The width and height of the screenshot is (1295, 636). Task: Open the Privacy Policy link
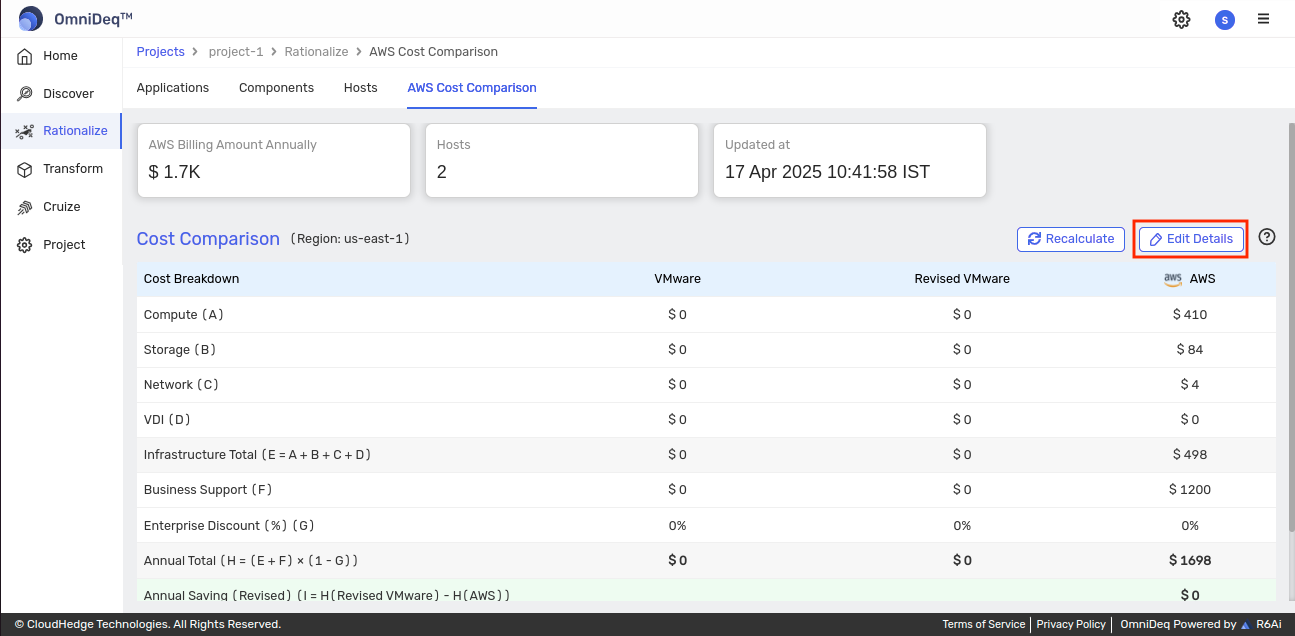pyautogui.click(x=1071, y=624)
